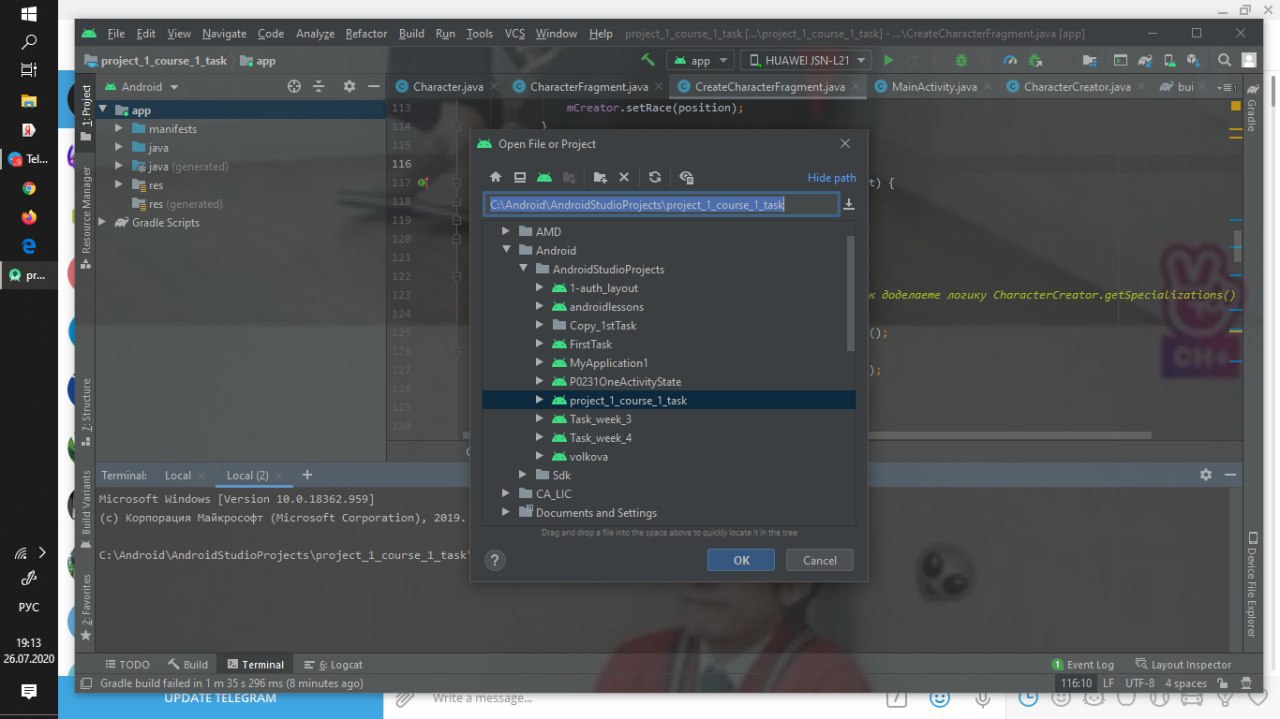
Task: Open the Refactor menu
Action: (366, 33)
